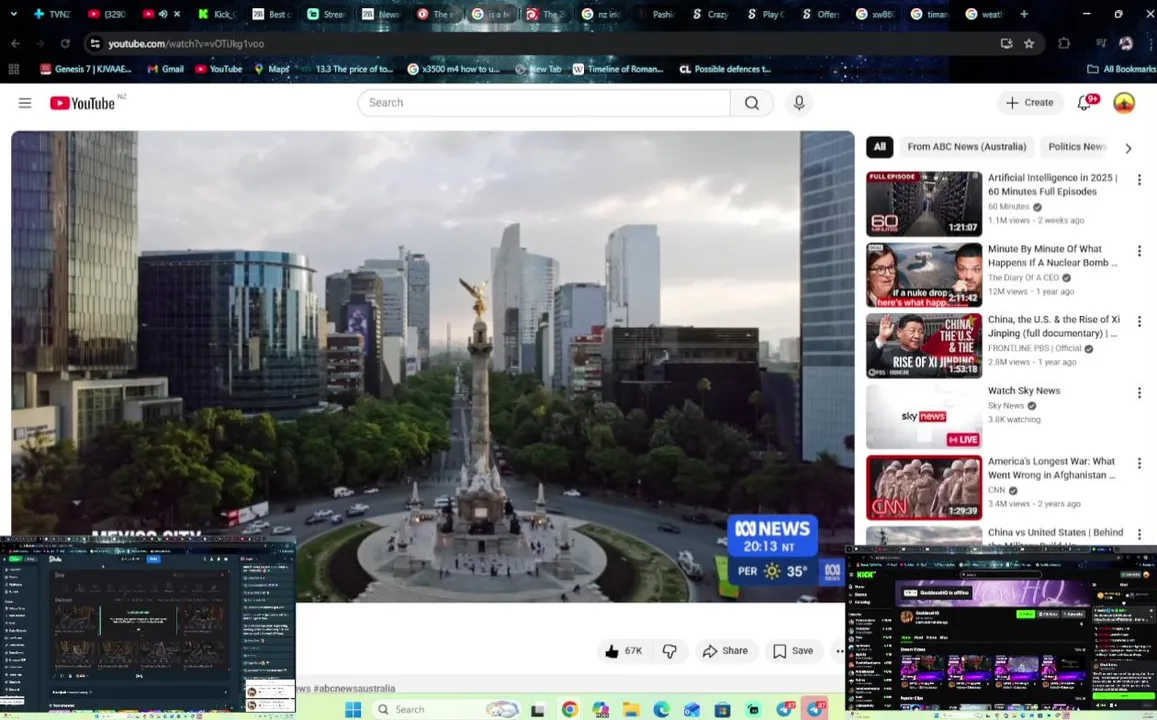Open more actions menu beside Save
This screenshot has width=1157, height=720.
[838, 651]
